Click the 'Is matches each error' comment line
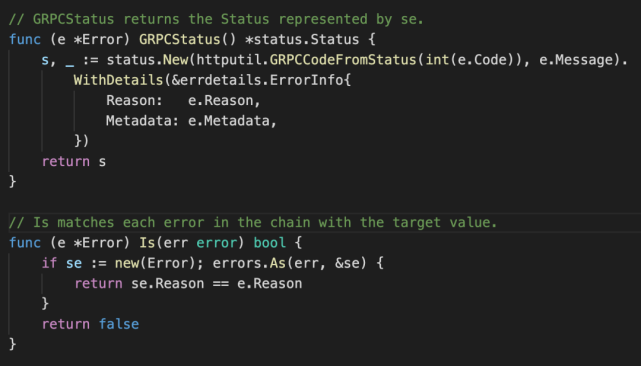The image size is (641, 366). [x=253, y=222]
